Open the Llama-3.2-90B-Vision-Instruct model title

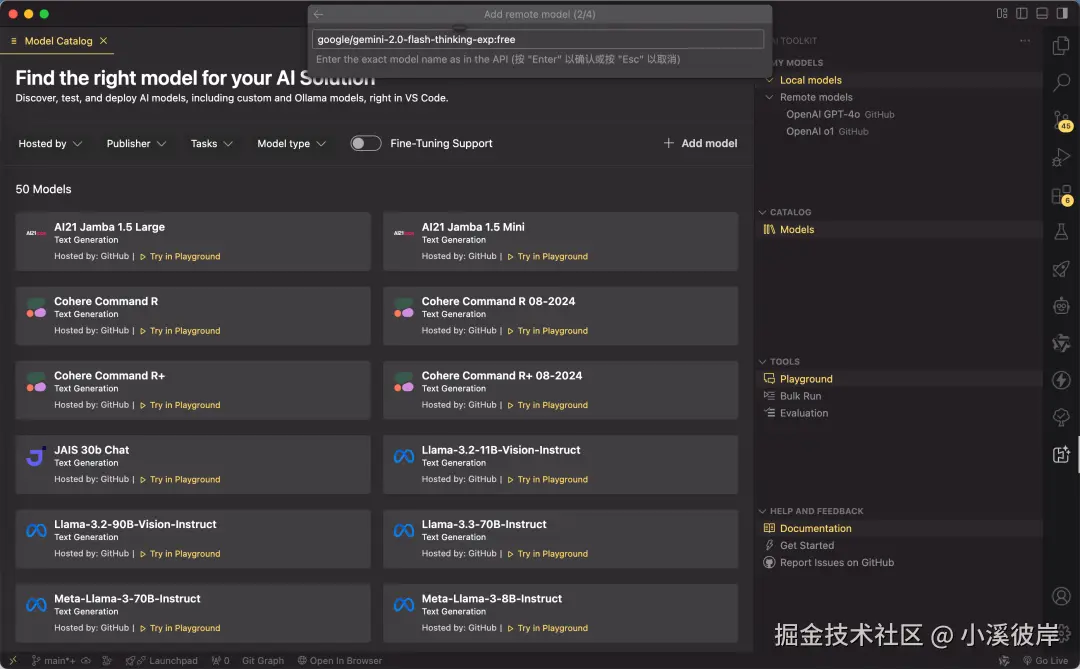135,524
